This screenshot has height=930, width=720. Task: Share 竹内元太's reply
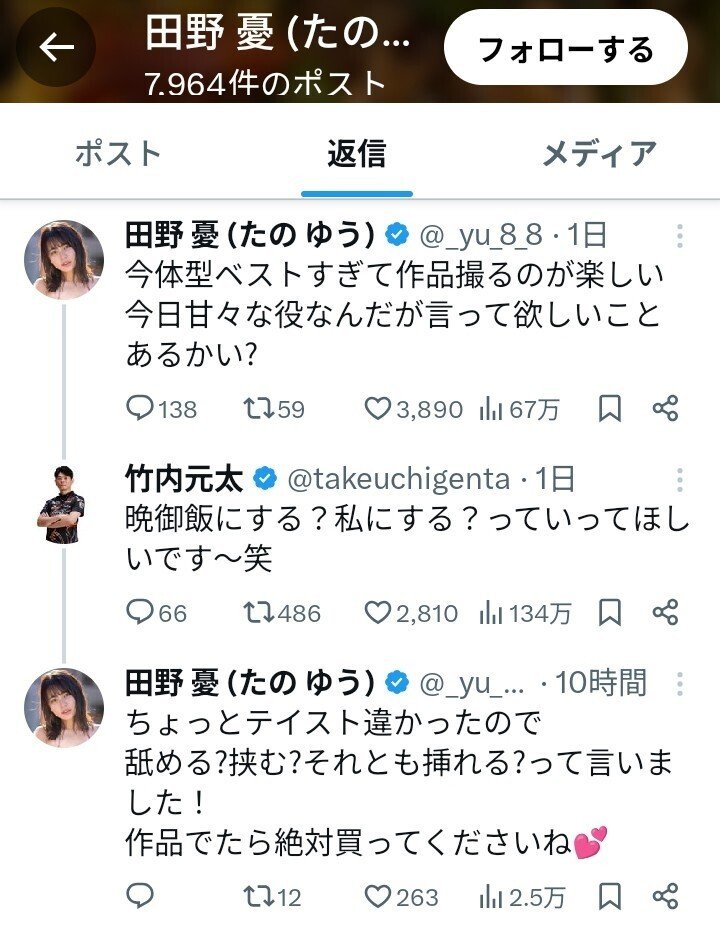(x=665, y=612)
